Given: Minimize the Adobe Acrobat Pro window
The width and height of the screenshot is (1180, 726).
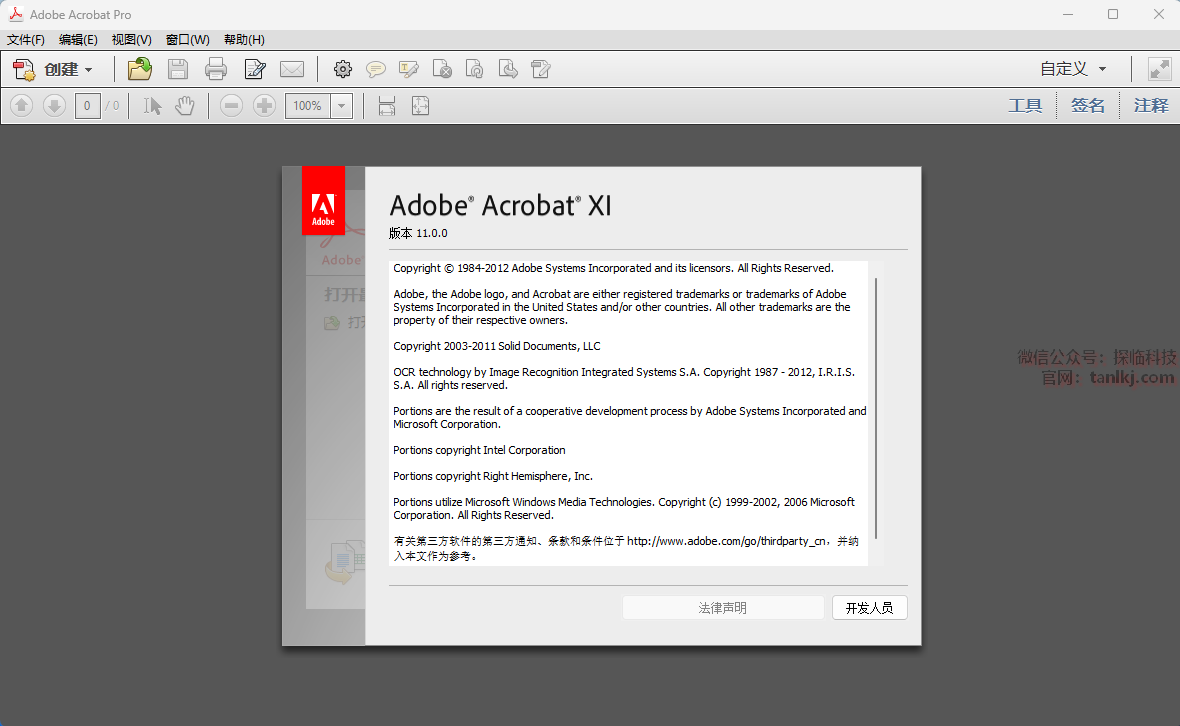Looking at the screenshot, I should [1068, 14].
